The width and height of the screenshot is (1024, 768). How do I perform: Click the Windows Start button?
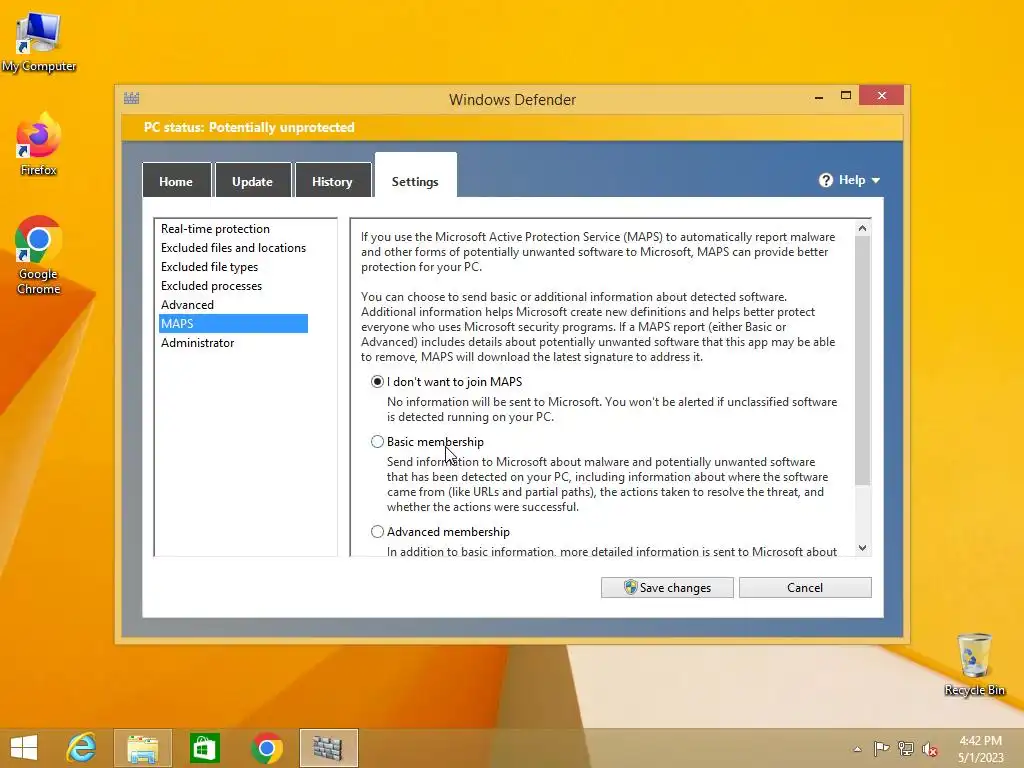[x=24, y=748]
